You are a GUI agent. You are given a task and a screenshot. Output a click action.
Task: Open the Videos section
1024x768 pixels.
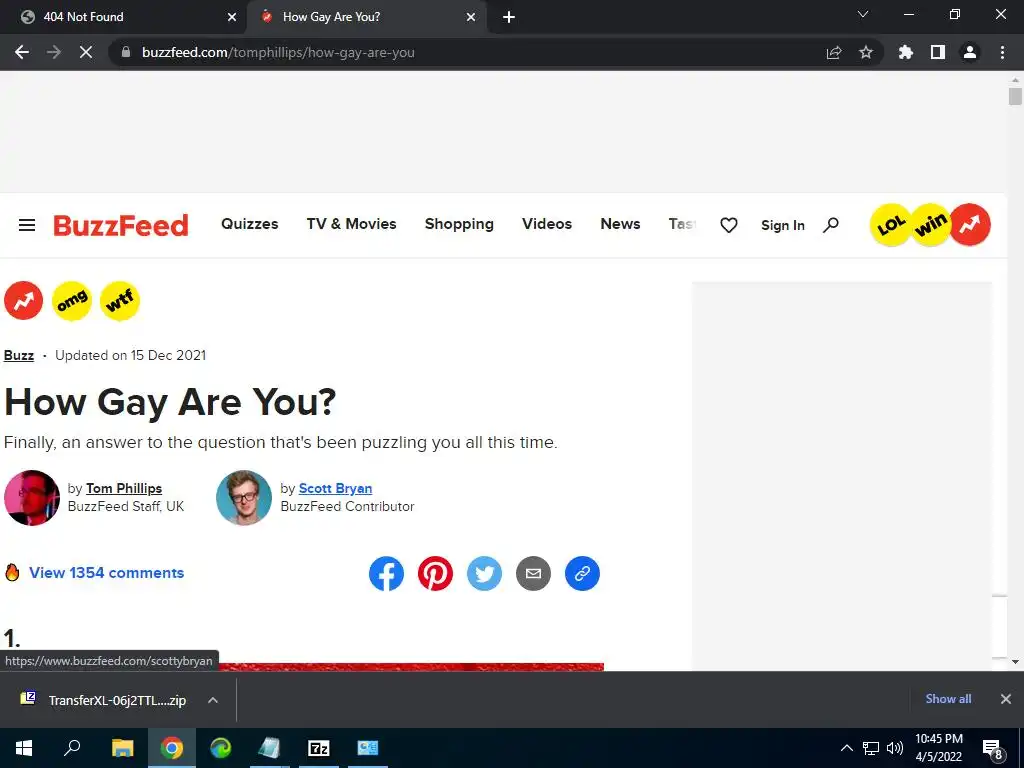tap(547, 224)
